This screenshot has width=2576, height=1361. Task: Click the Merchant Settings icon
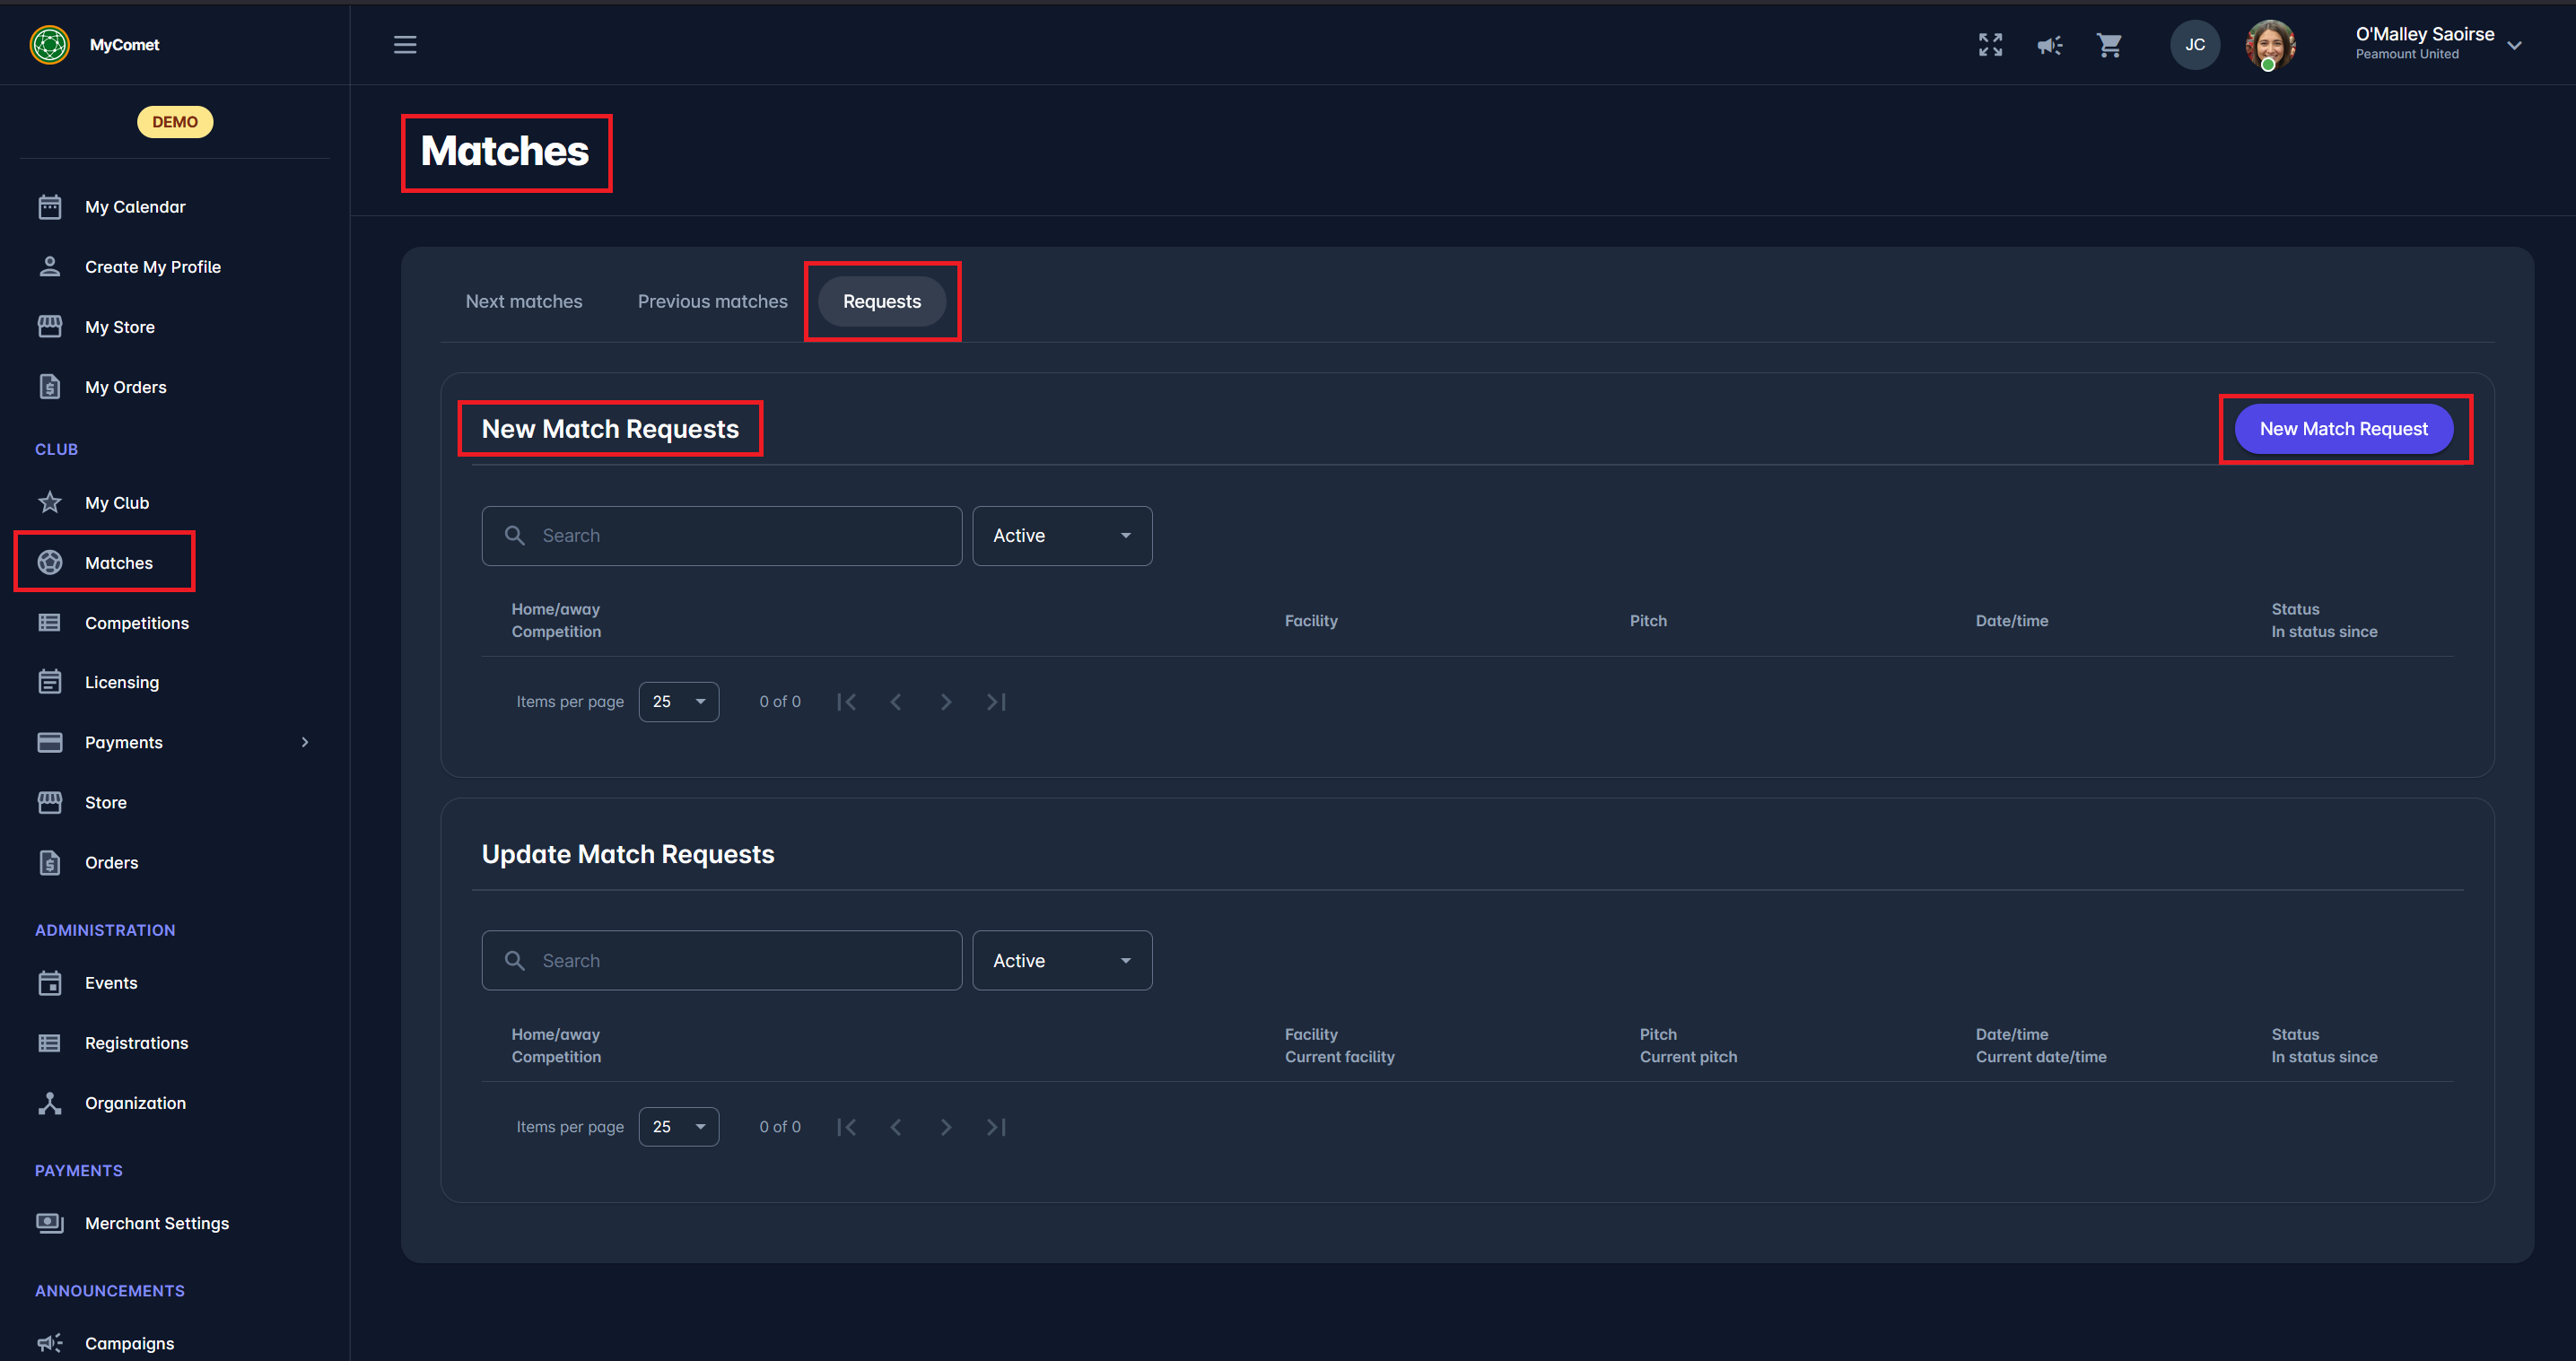pos(50,1223)
